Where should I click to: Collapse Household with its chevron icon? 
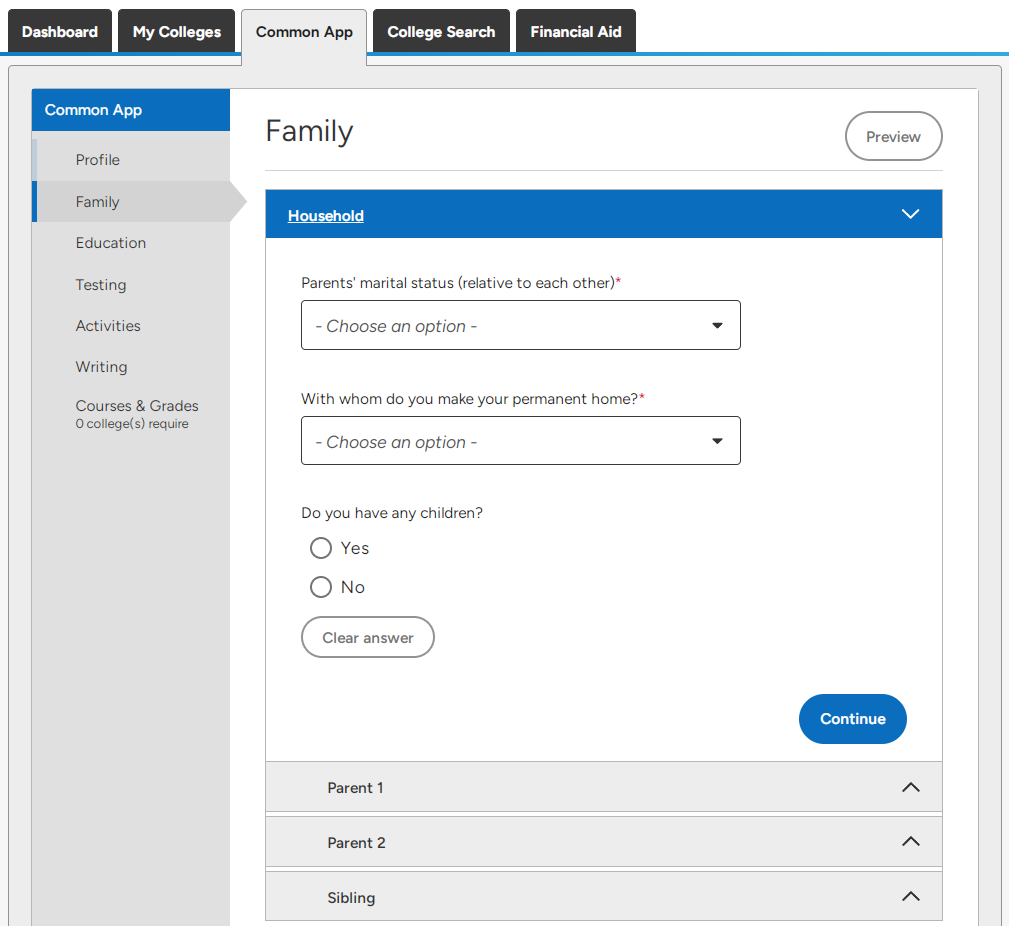[x=910, y=214]
